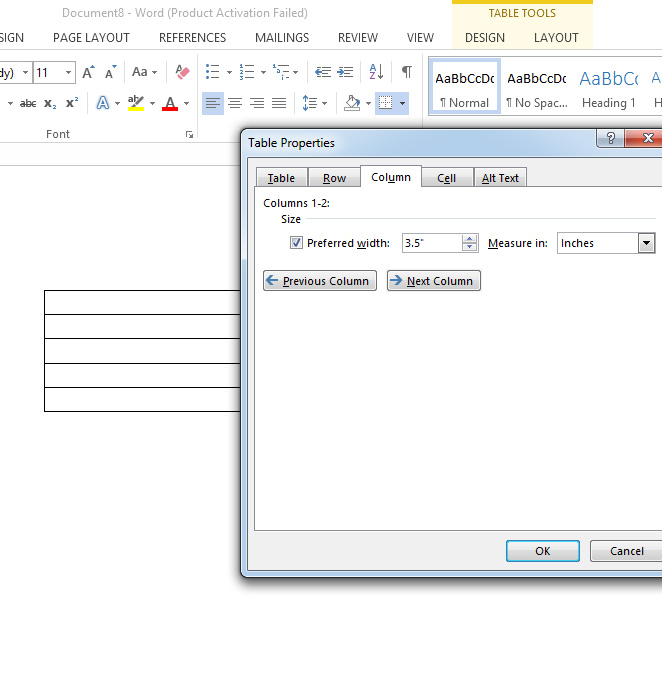Increase preferred width with up spinner
This screenshot has height=688, width=662.
tap(469, 239)
